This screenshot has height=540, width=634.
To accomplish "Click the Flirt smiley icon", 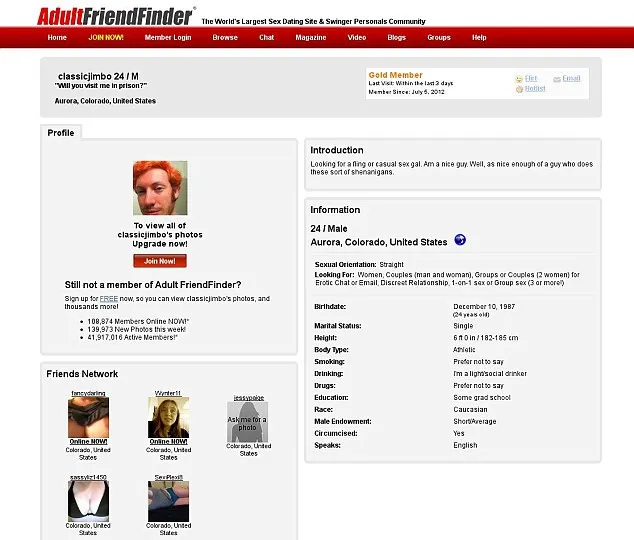I will click(x=519, y=79).
